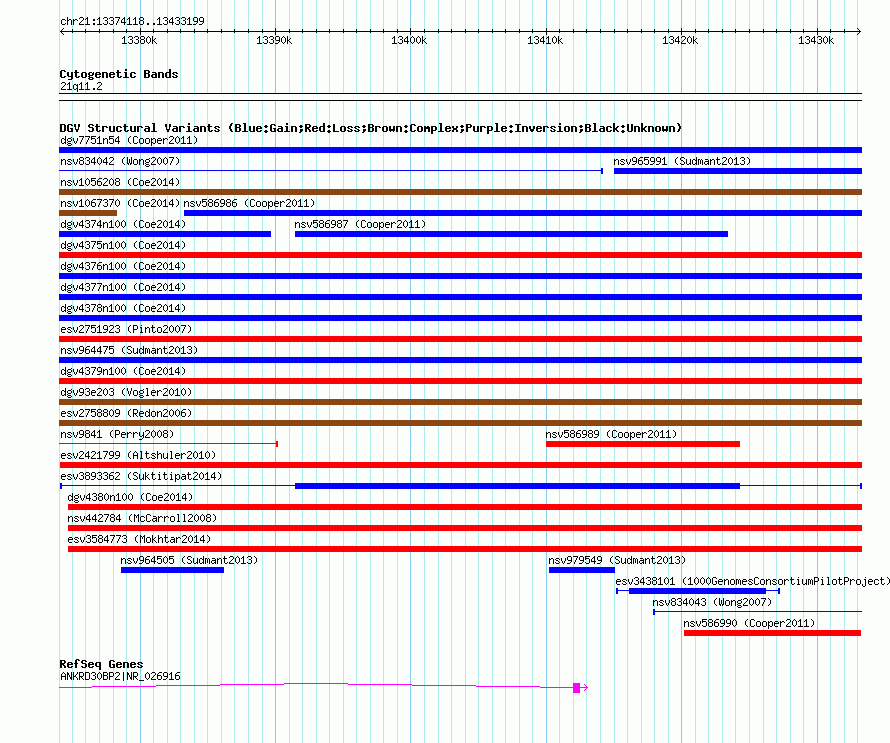Click the chr21:13374118..13433199 coordinates text

(x=132, y=21)
